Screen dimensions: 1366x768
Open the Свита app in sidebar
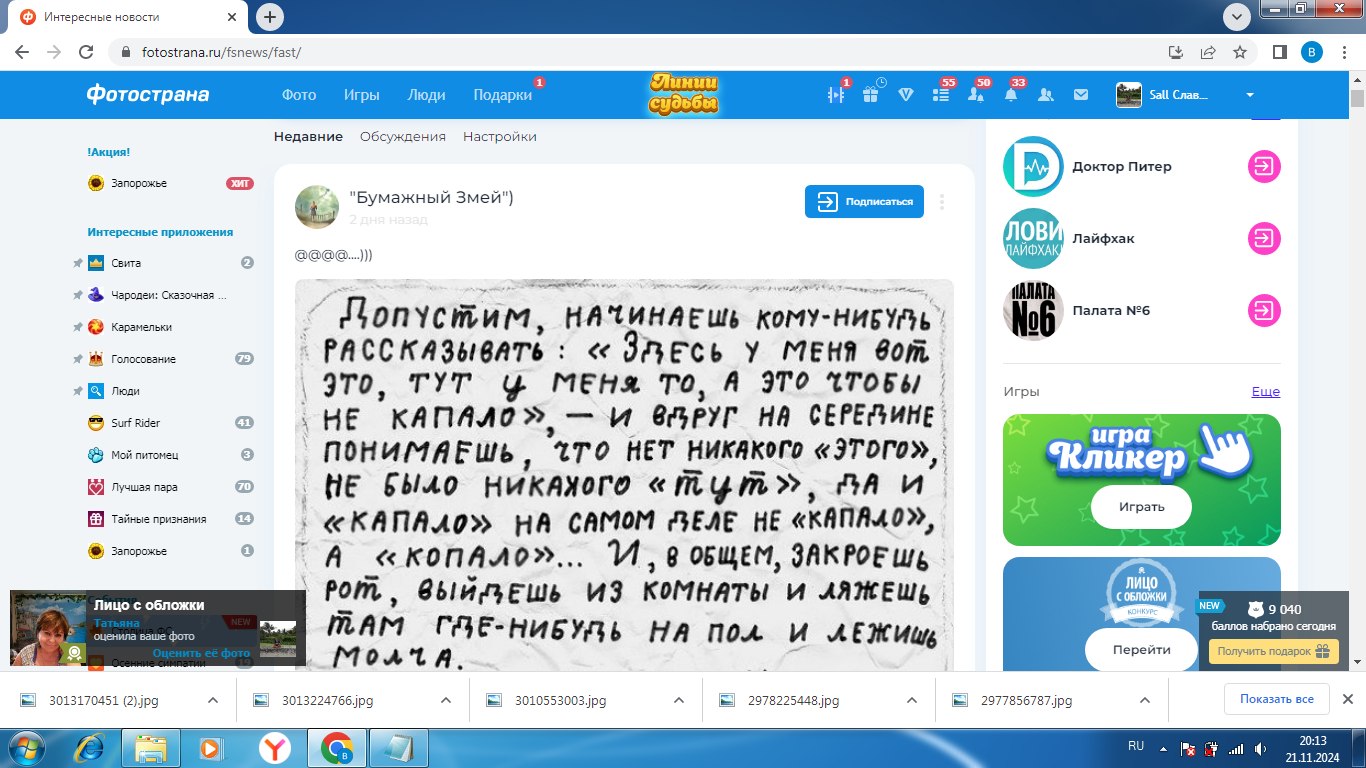[126, 263]
